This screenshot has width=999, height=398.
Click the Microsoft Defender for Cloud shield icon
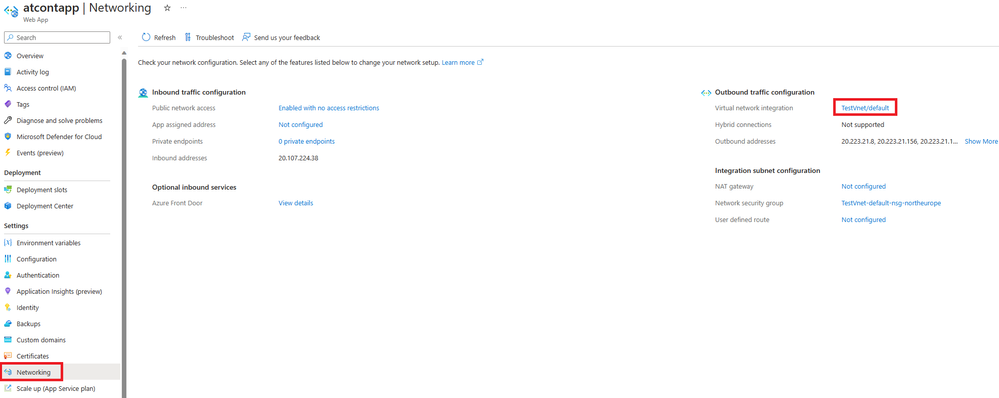point(8,136)
